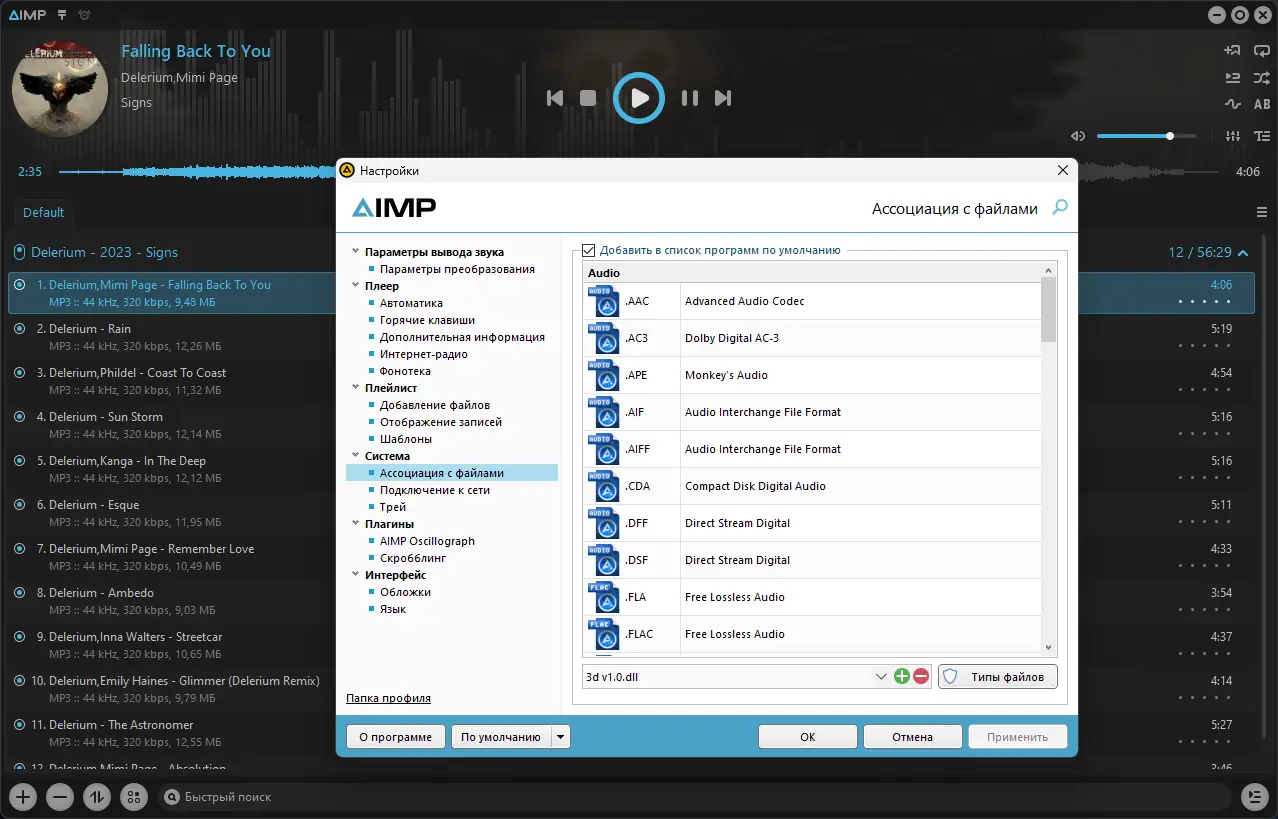Click the green plus add-plugin icon
Image resolution: width=1278 pixels, height=819 pixels.
pyautogui.click(x=902, y=677)
